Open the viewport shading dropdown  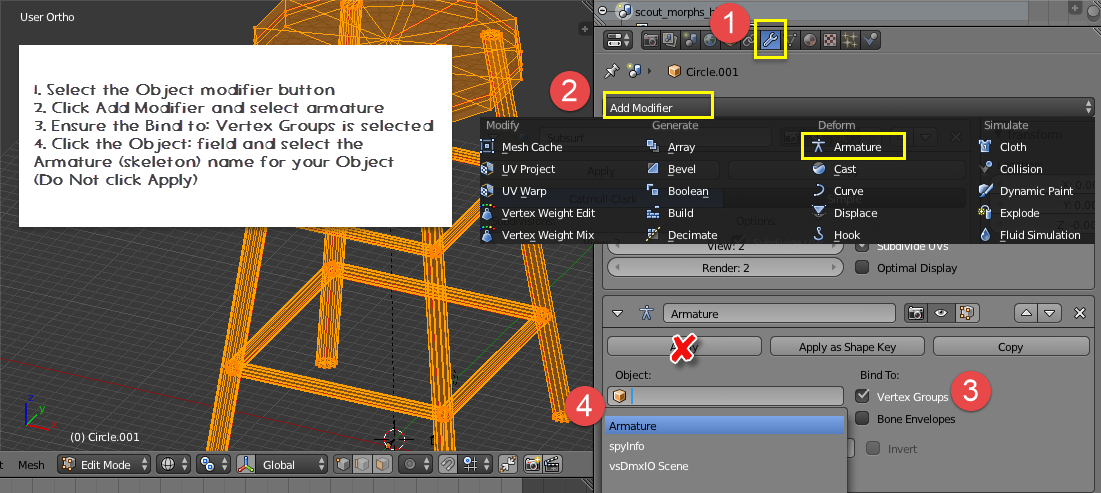tap(173, 464)
